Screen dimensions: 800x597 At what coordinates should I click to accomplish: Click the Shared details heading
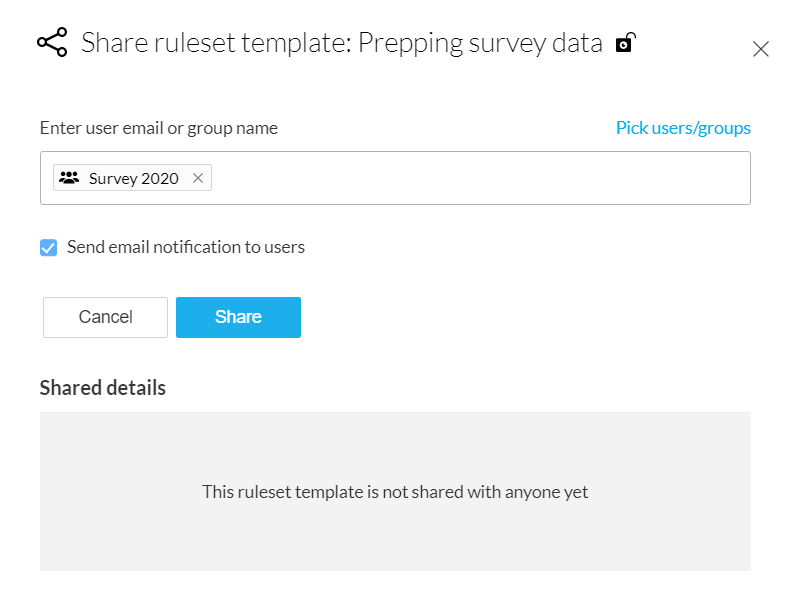pyautogui.click(x=103, y=387)
